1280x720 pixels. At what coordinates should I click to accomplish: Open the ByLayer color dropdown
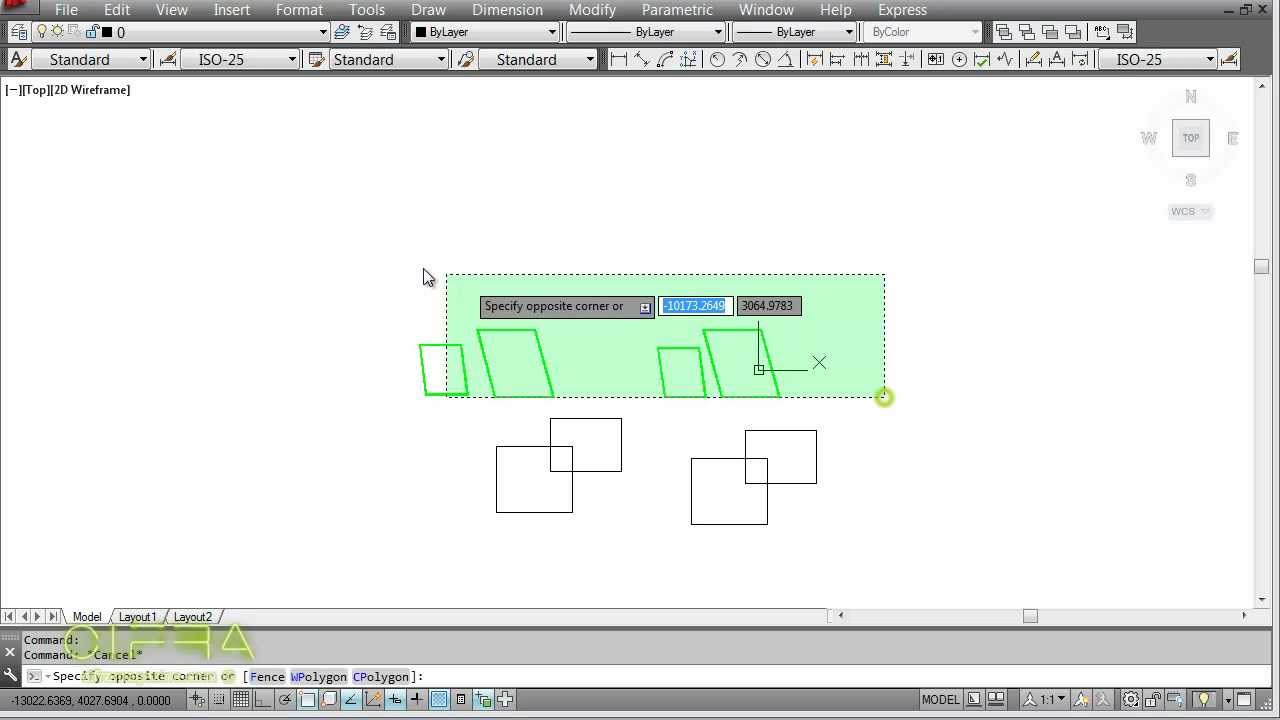(x=485, y=32)
